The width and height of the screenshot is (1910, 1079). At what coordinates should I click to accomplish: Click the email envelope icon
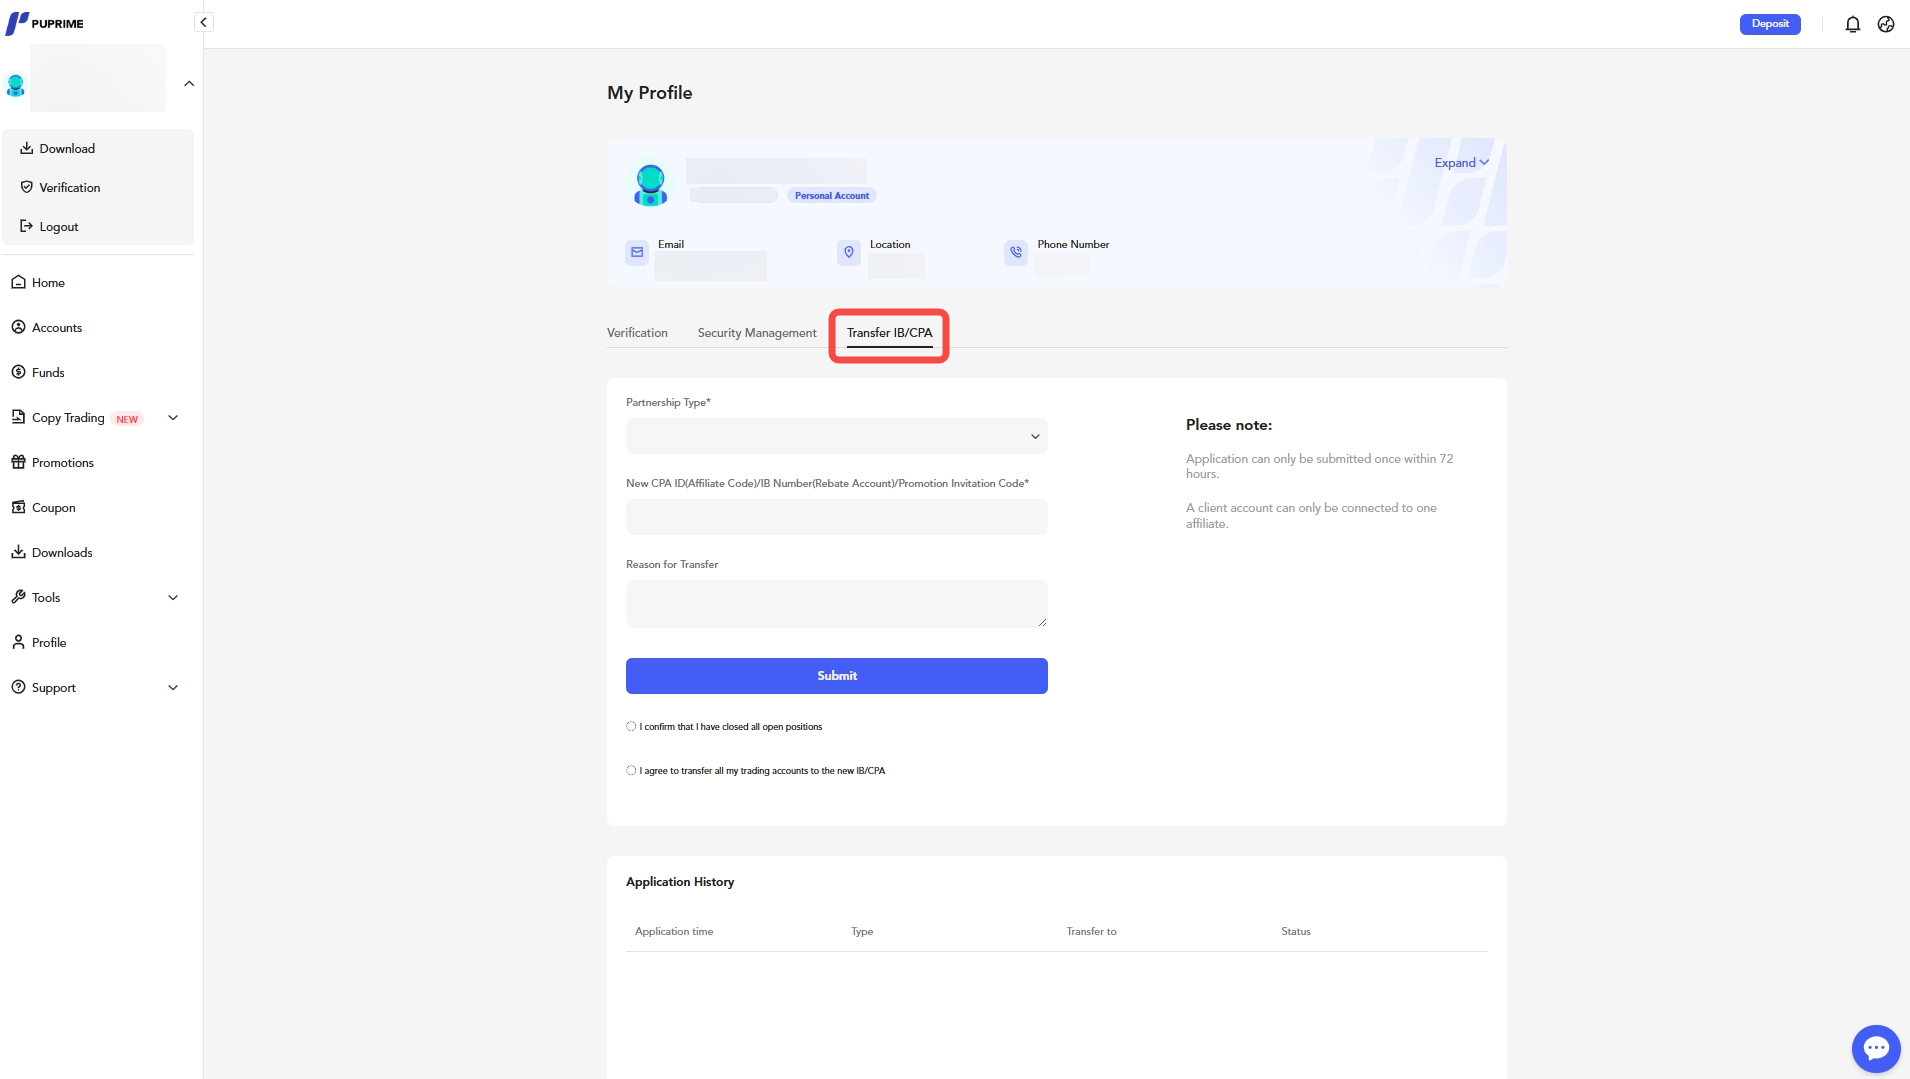point(637,253)
